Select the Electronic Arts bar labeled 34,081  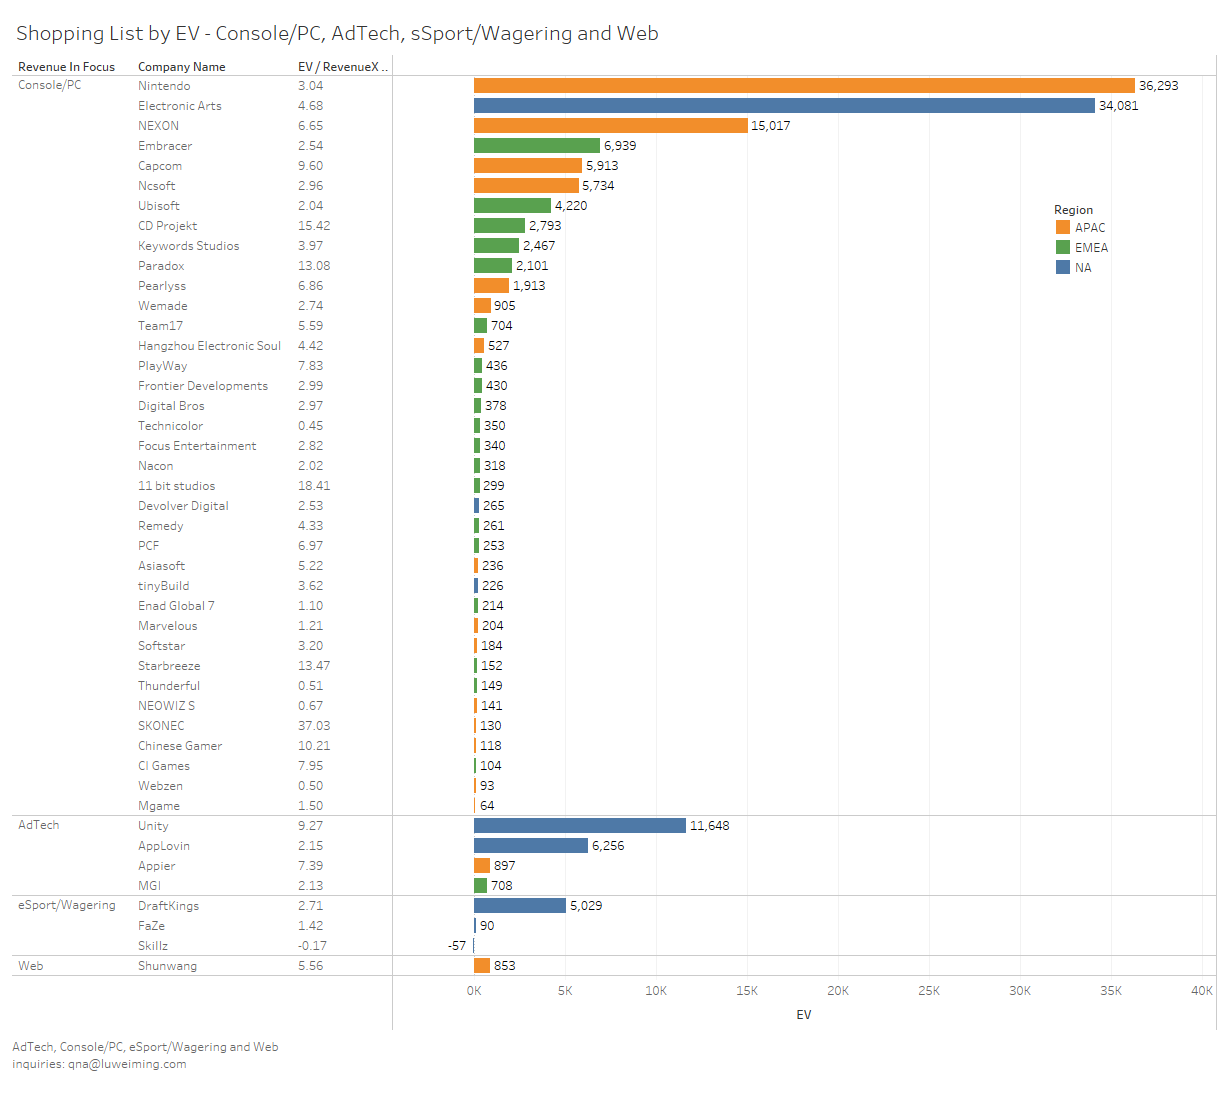tap(784, 106)
